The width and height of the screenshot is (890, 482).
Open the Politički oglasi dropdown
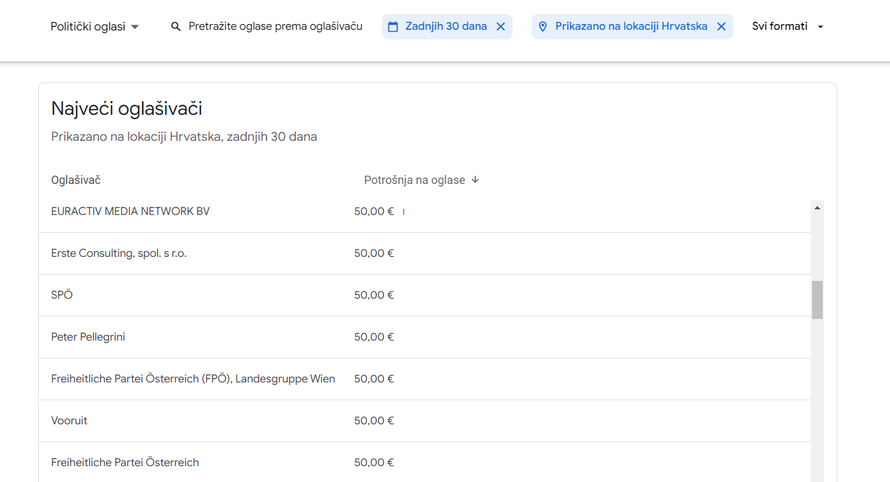coord(95,27)
